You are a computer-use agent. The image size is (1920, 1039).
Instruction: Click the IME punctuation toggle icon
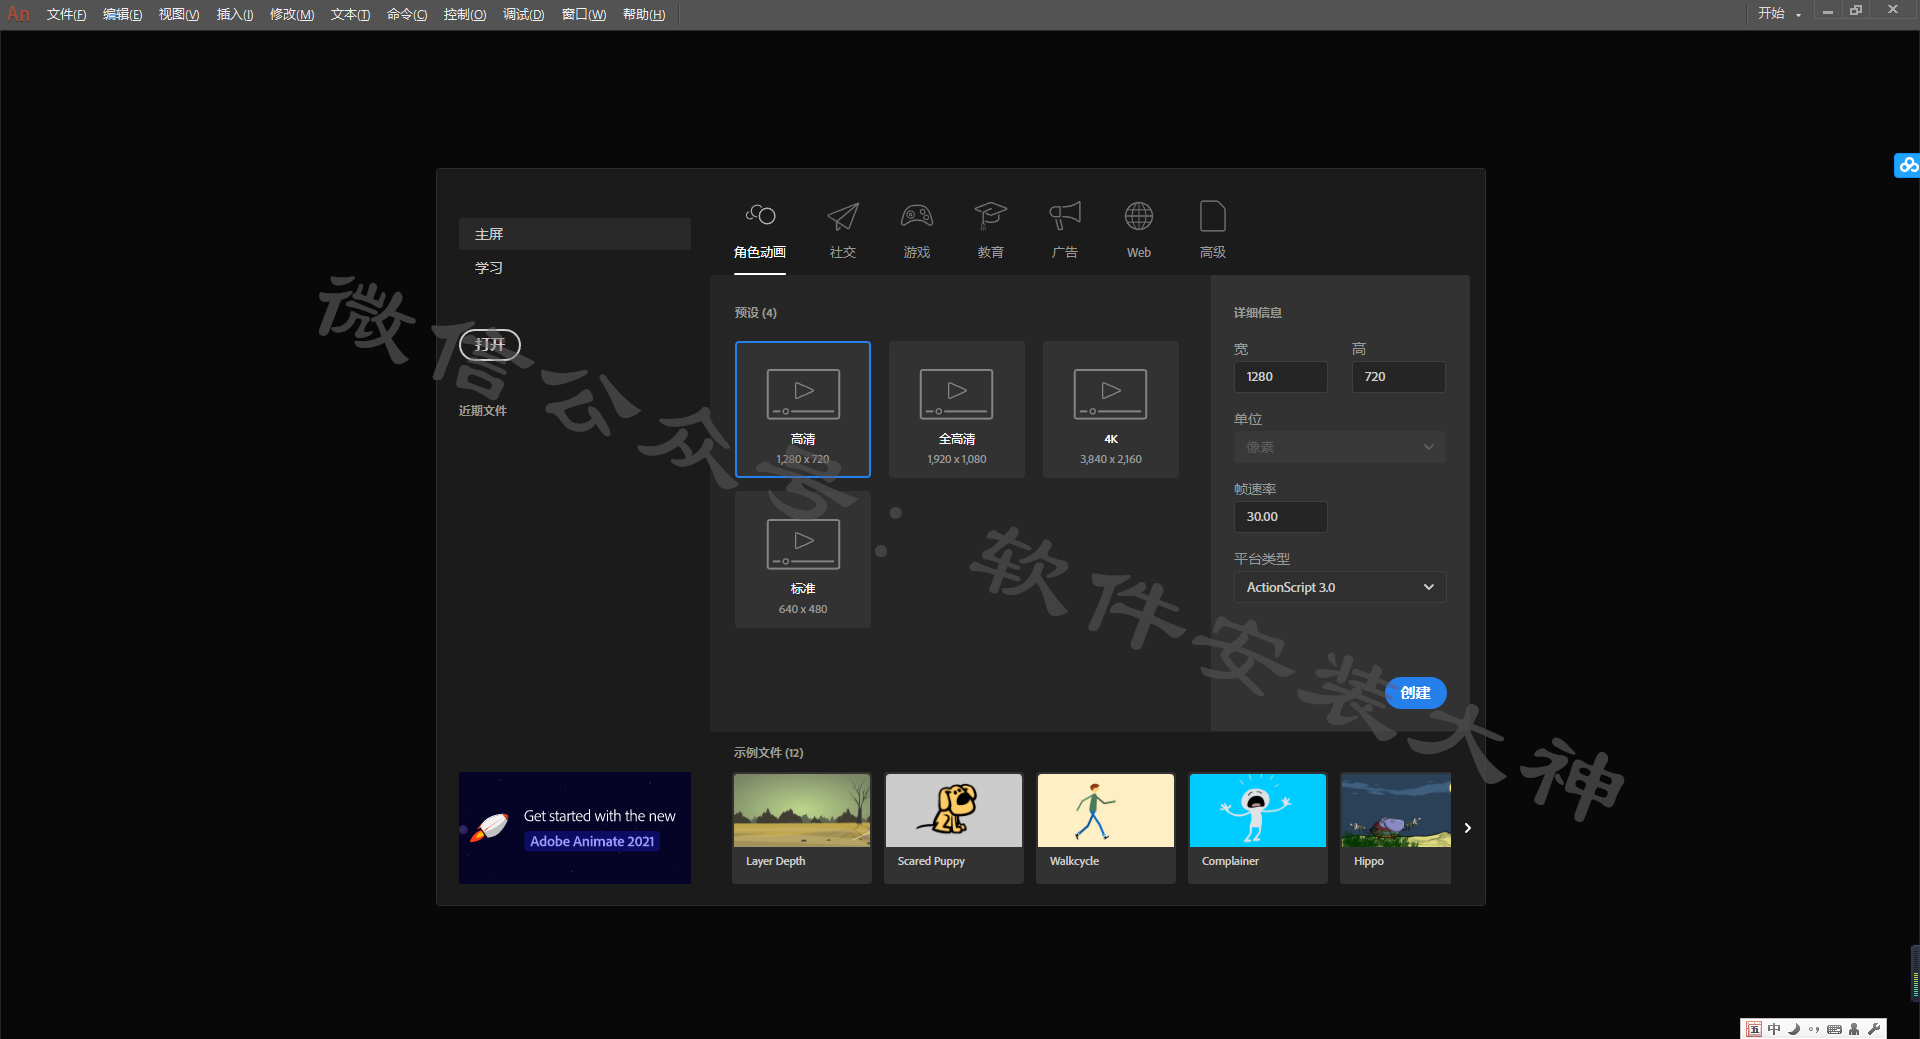[1814, 1029]
